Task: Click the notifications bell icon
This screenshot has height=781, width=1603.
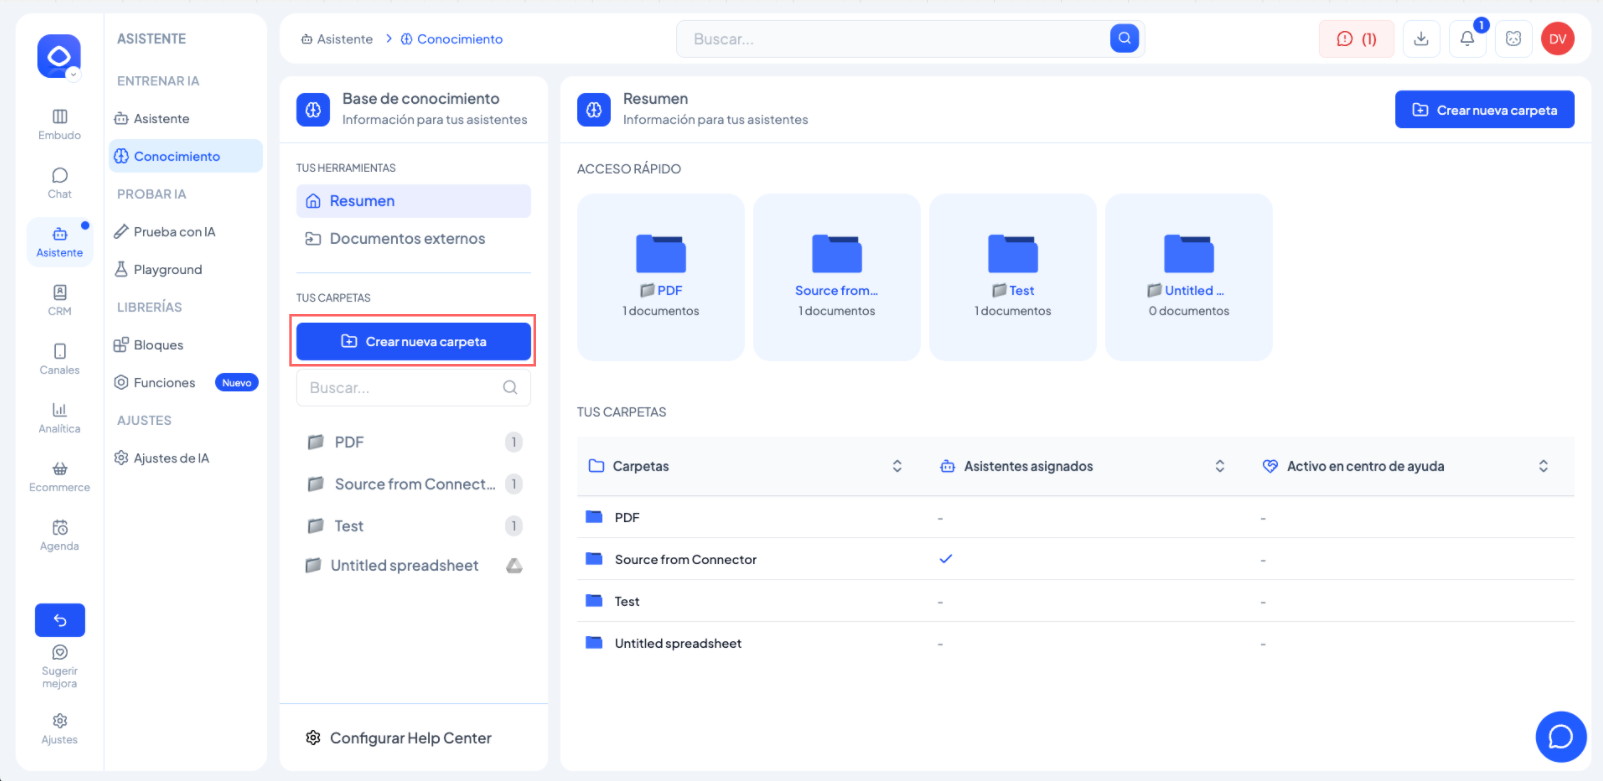Action: [x=1467, y=39]
